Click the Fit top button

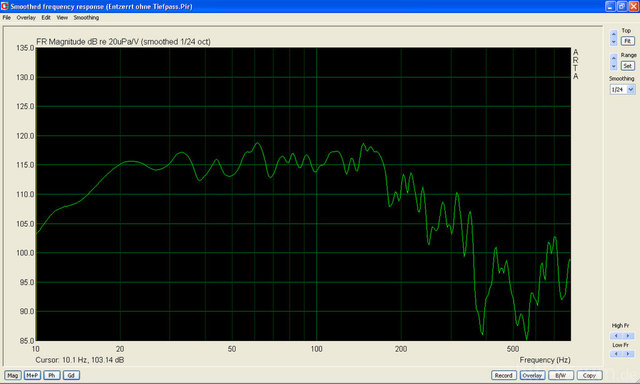coord(628,41)
